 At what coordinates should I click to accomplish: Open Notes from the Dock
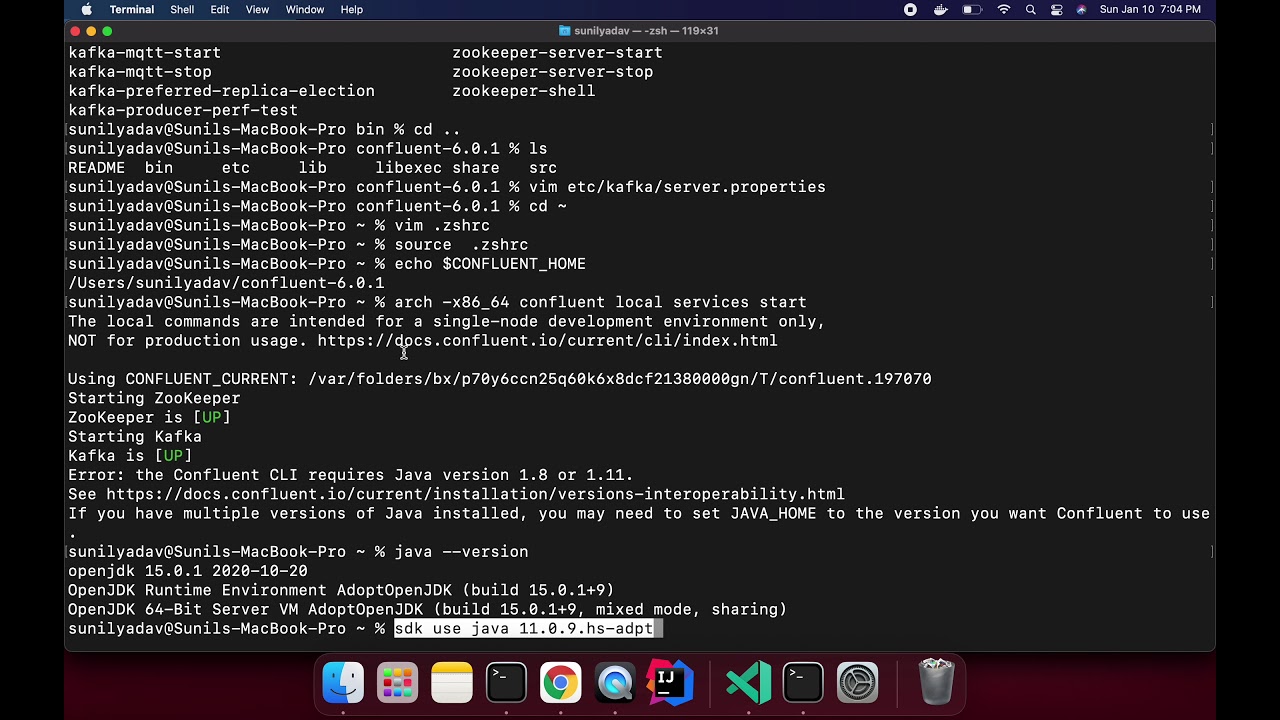(452, 682)
